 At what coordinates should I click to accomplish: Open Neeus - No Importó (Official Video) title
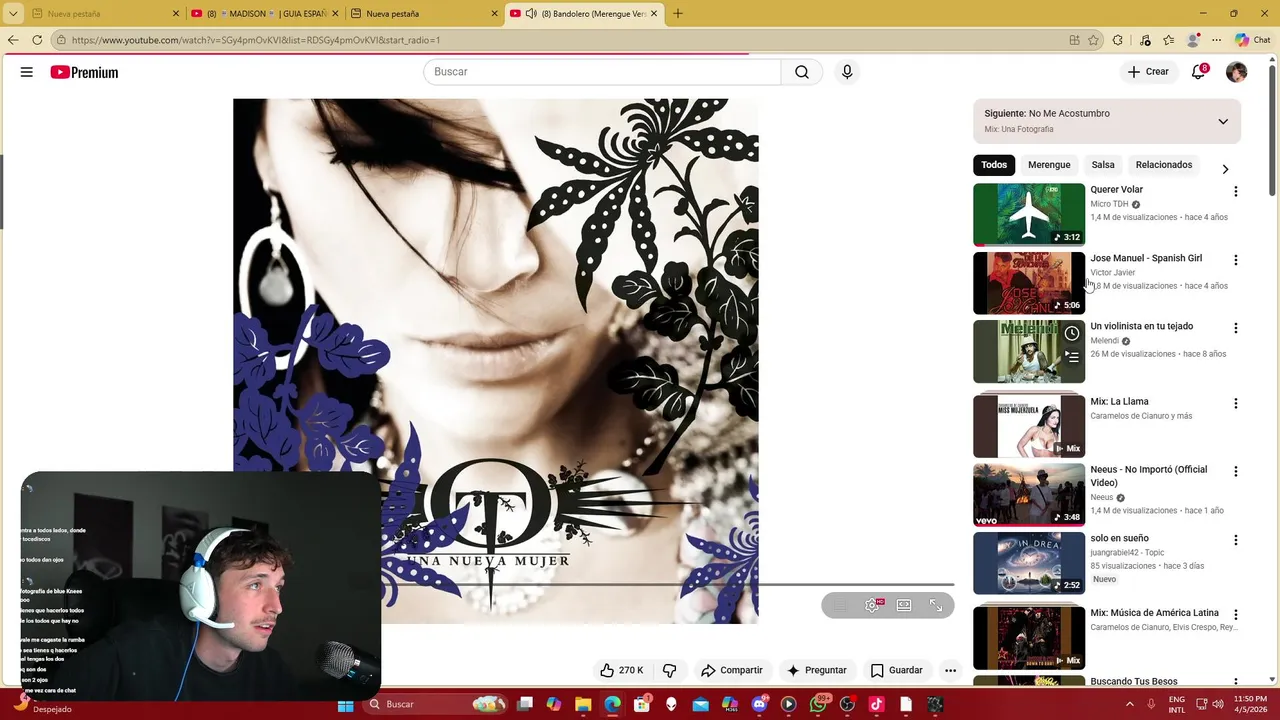pyautogui.click(x=1148, y=476)
